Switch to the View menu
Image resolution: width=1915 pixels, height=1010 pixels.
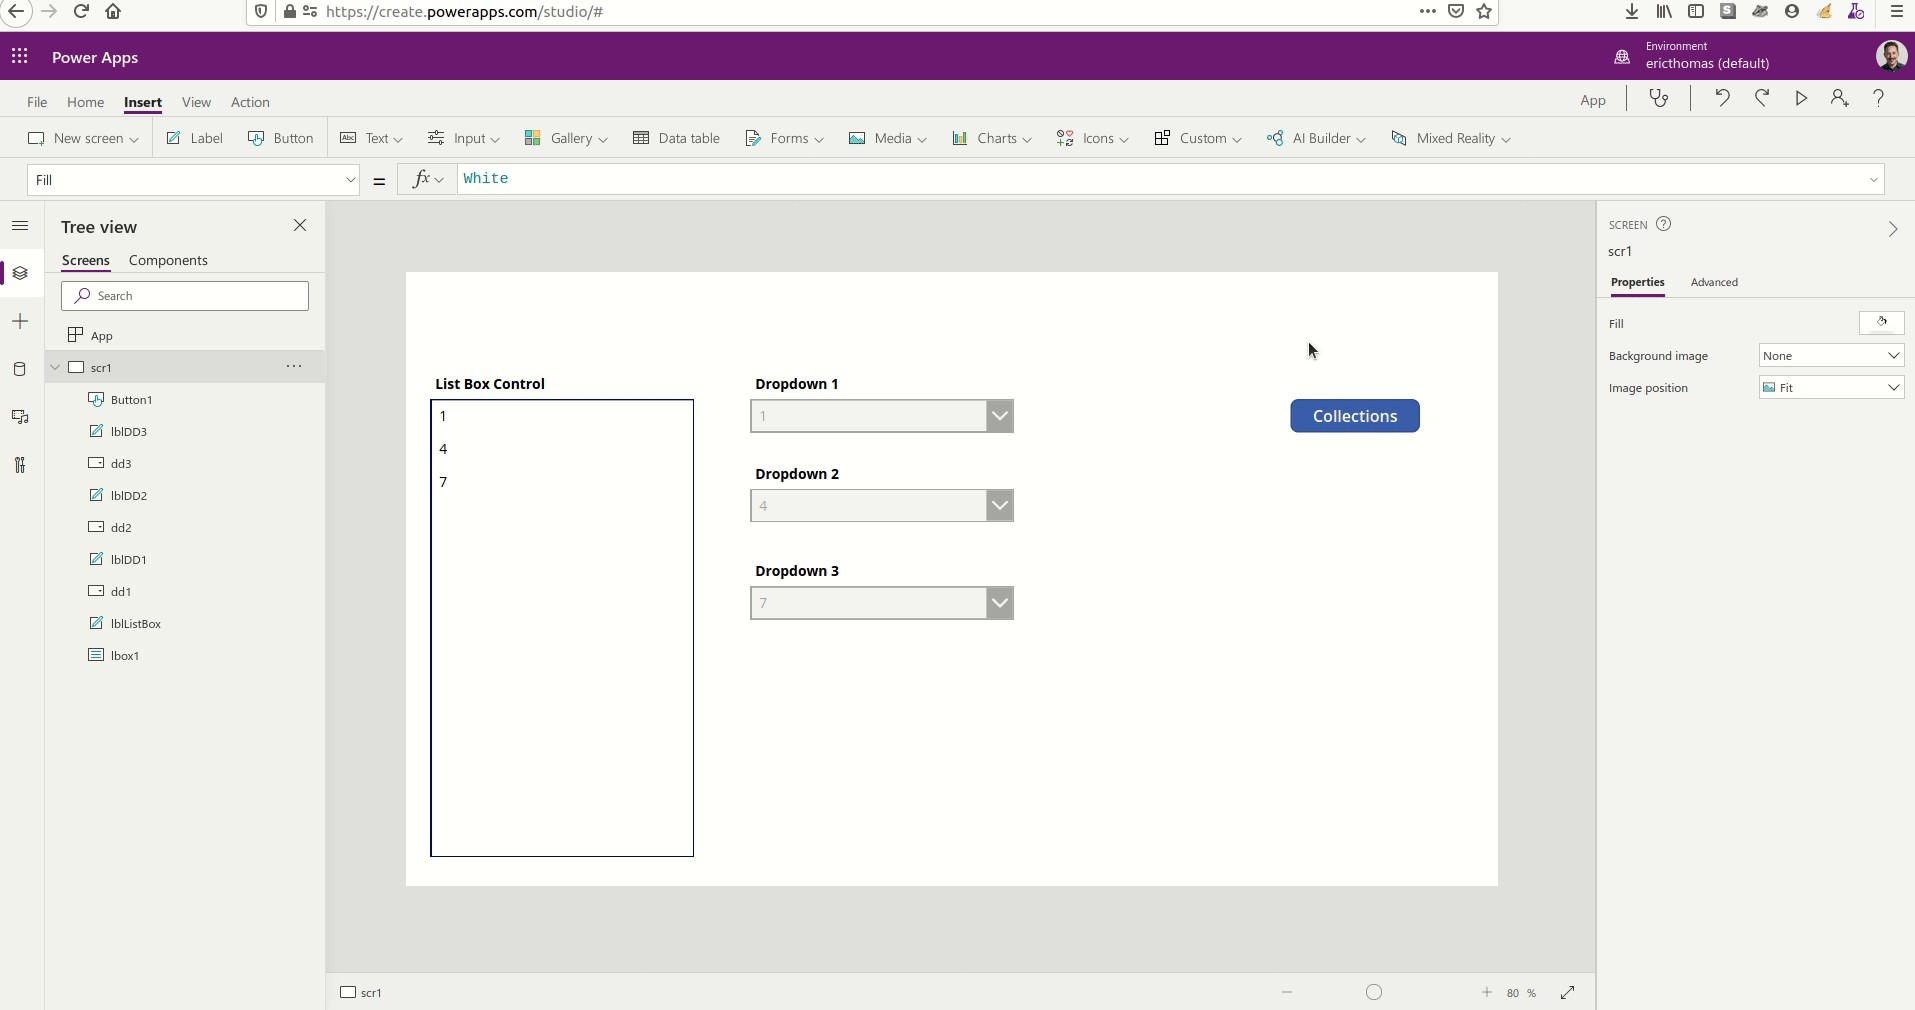(196, 102)
